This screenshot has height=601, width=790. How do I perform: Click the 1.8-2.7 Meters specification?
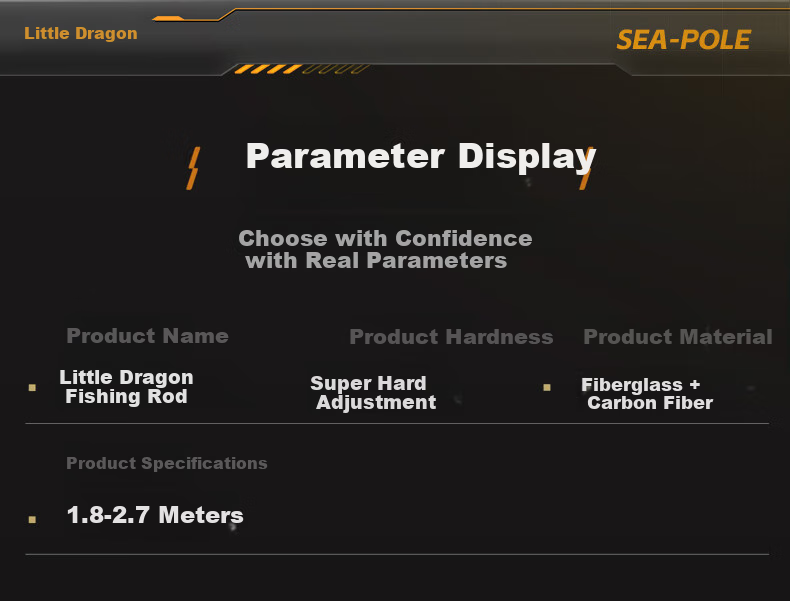point(155,515)
